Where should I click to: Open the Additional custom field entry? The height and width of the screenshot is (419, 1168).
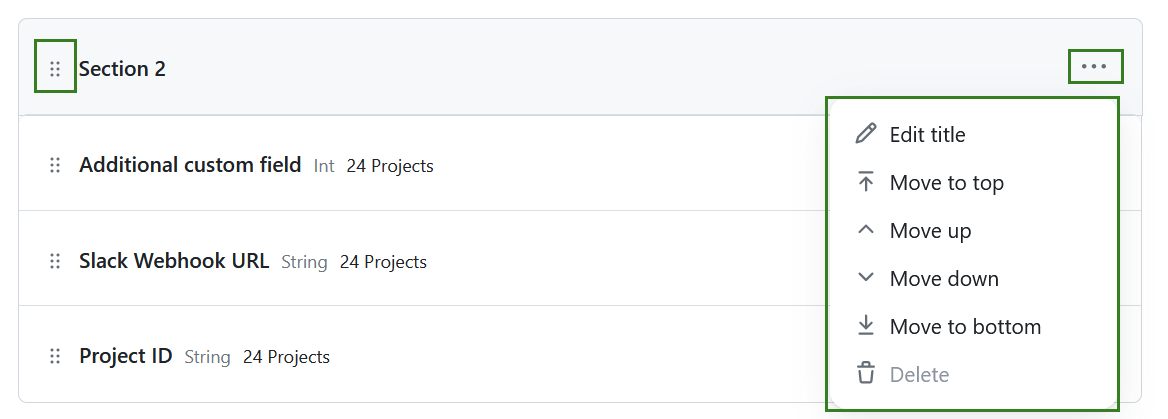pyautogui.click(x=190, y=165)
